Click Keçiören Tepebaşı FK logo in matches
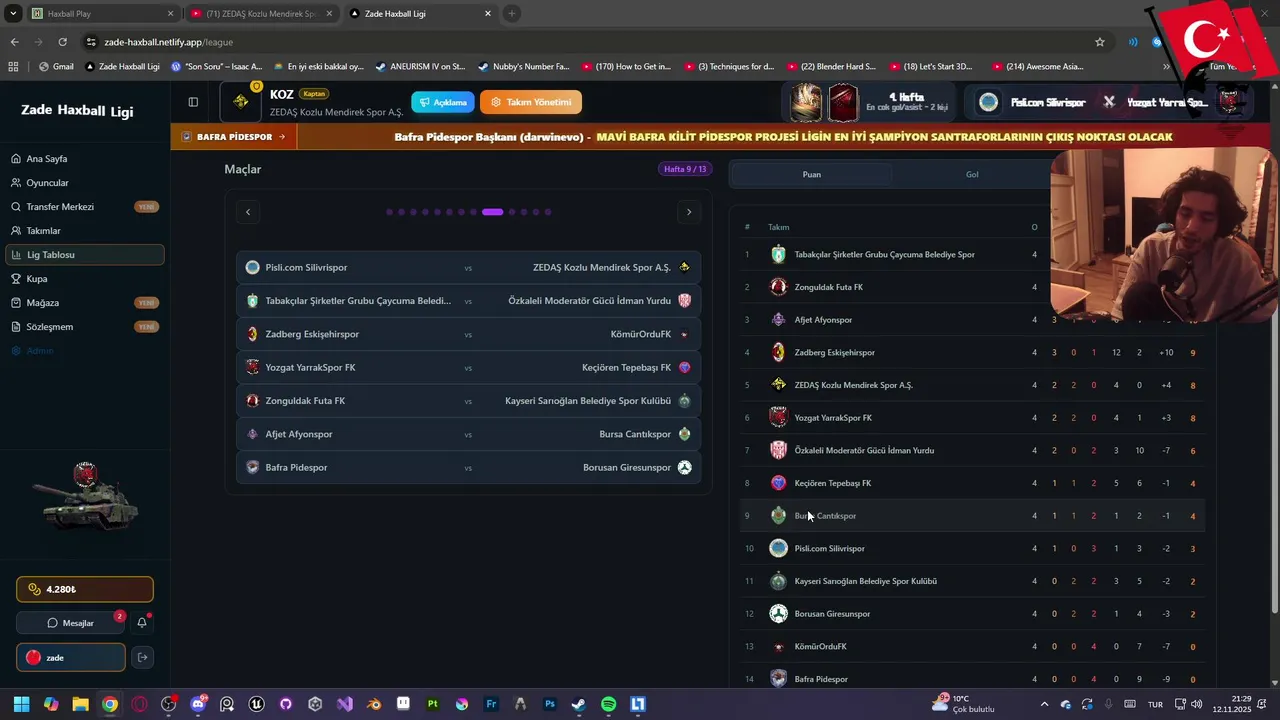 pos(684,367)
